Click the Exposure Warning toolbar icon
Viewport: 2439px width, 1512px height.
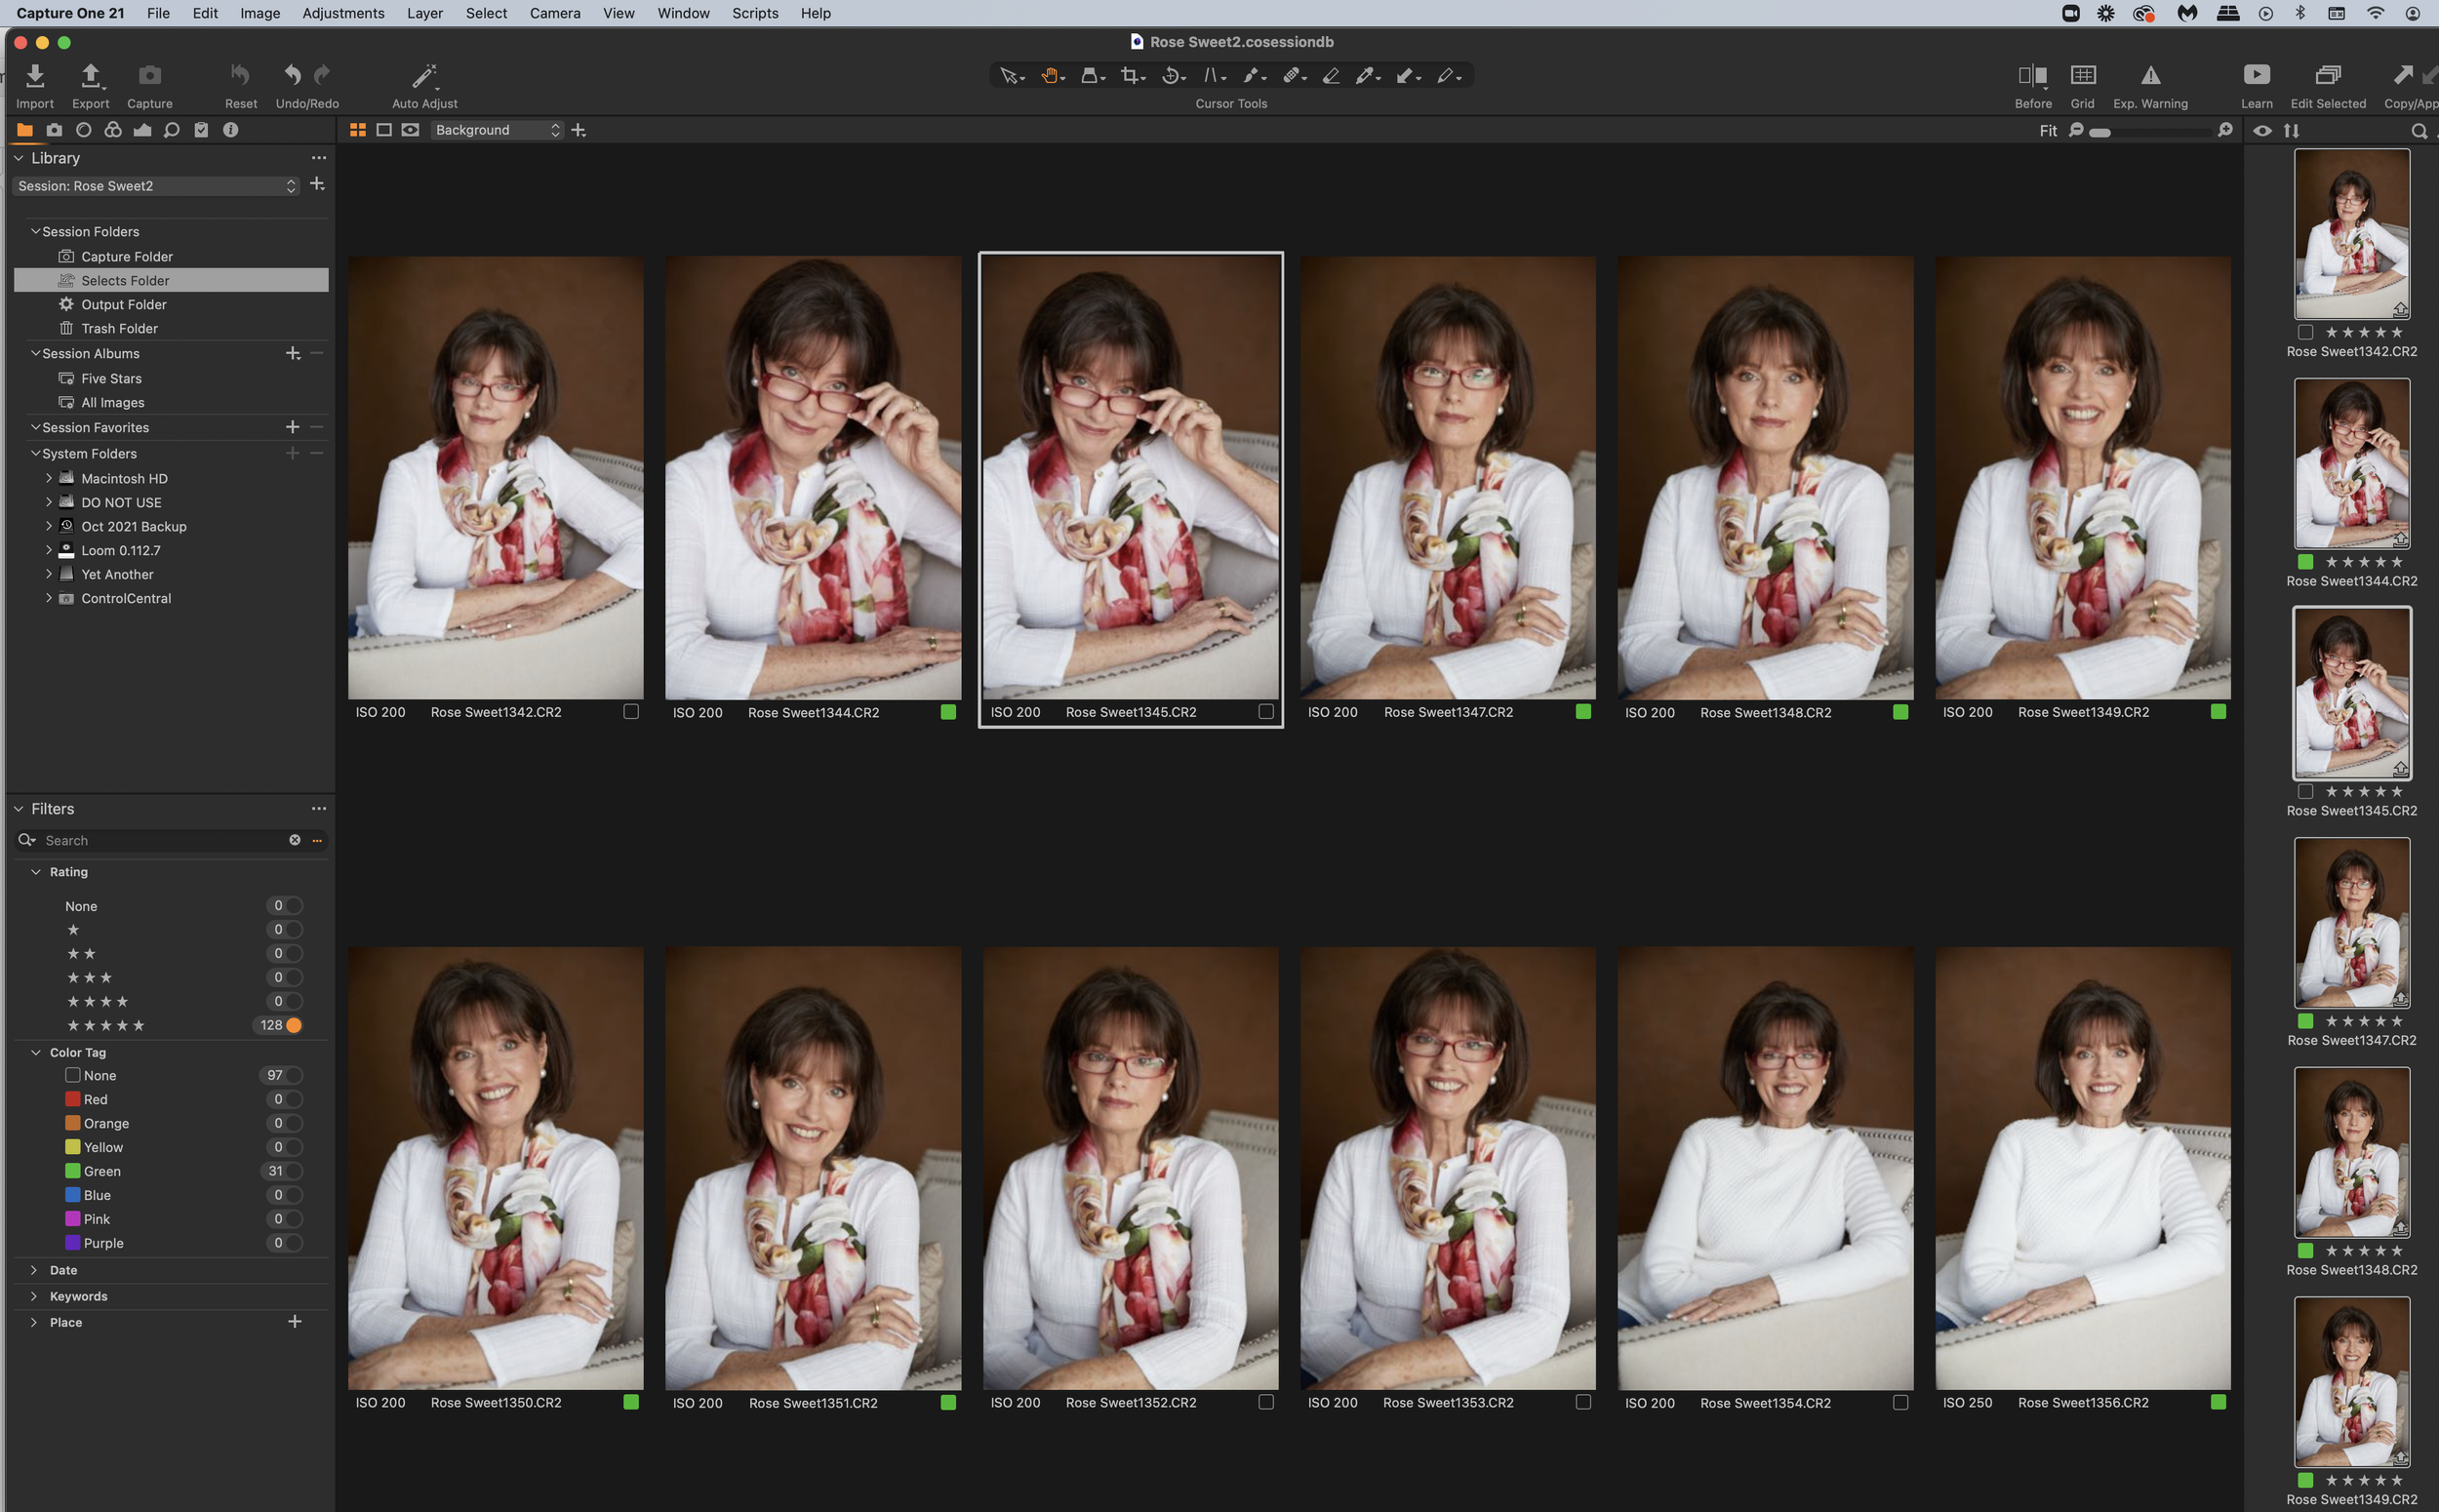(2150, 75)
